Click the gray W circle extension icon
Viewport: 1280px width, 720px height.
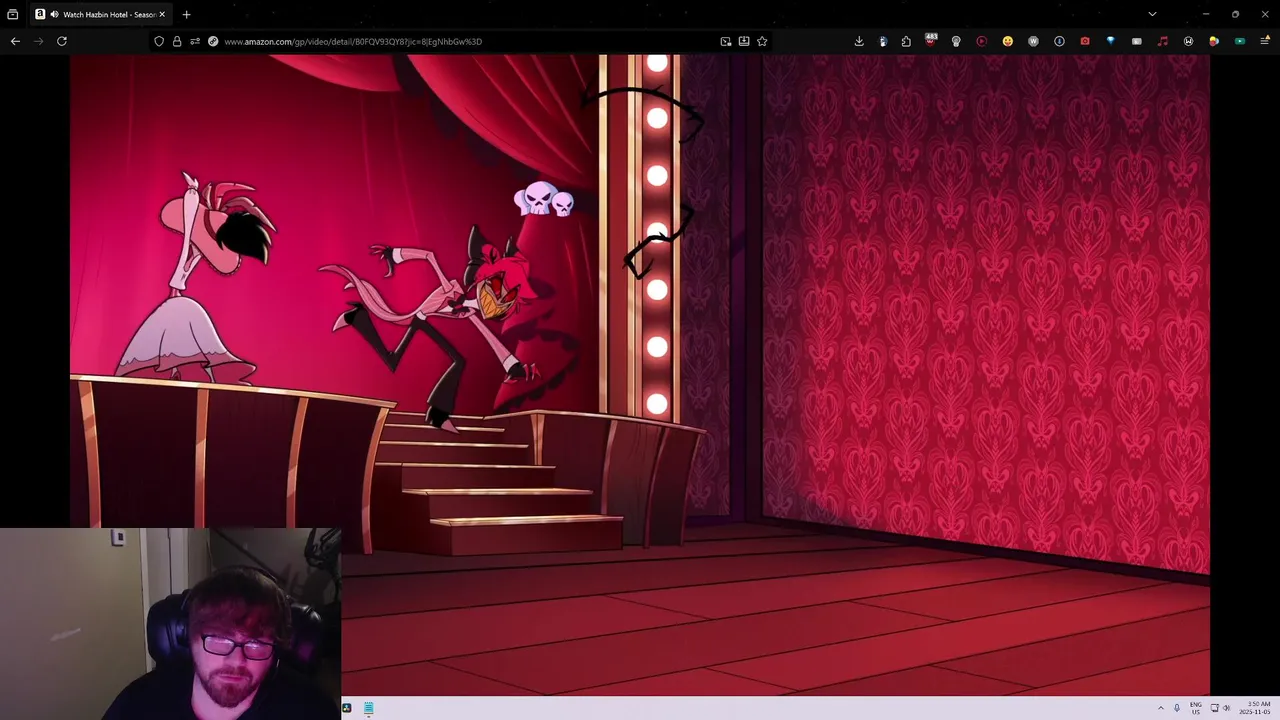(x=1033, y=41)
